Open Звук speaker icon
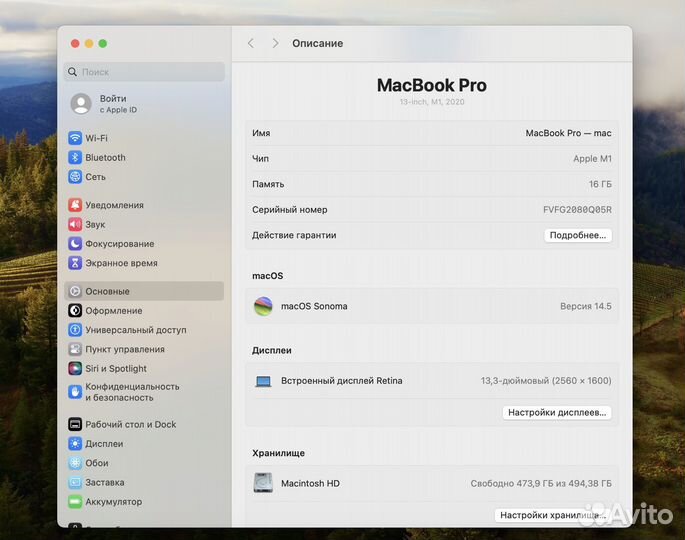 point(75,224)
